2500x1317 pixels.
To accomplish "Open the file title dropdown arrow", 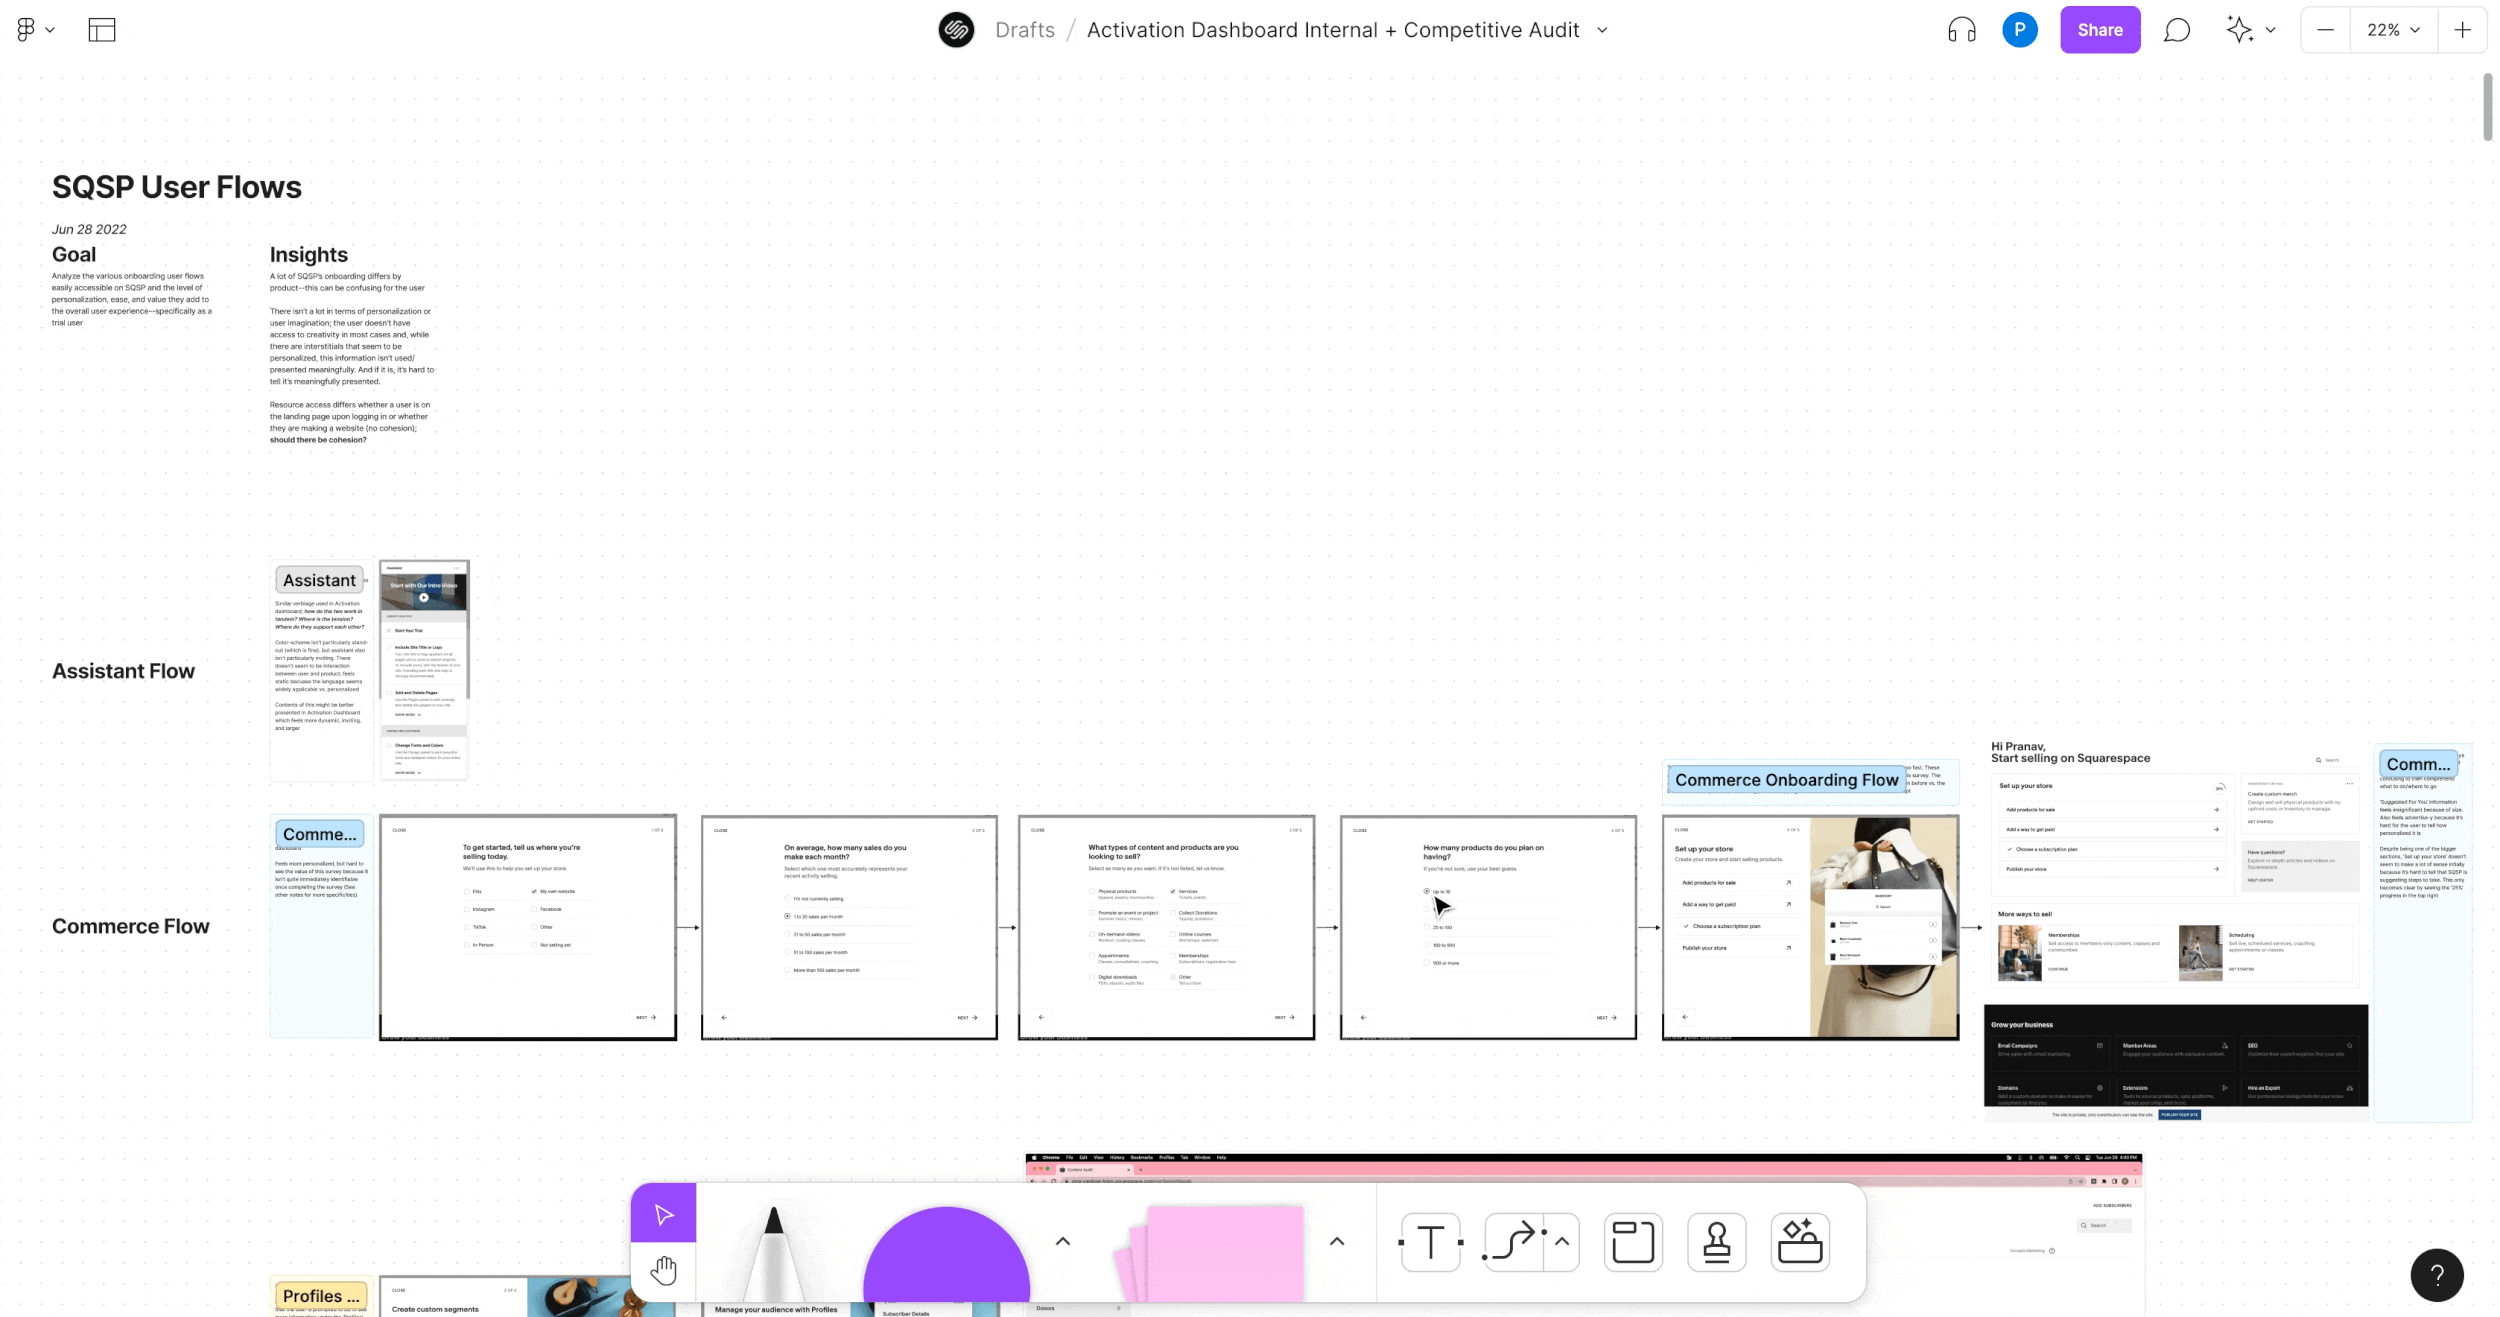I will pos(1603,30).
